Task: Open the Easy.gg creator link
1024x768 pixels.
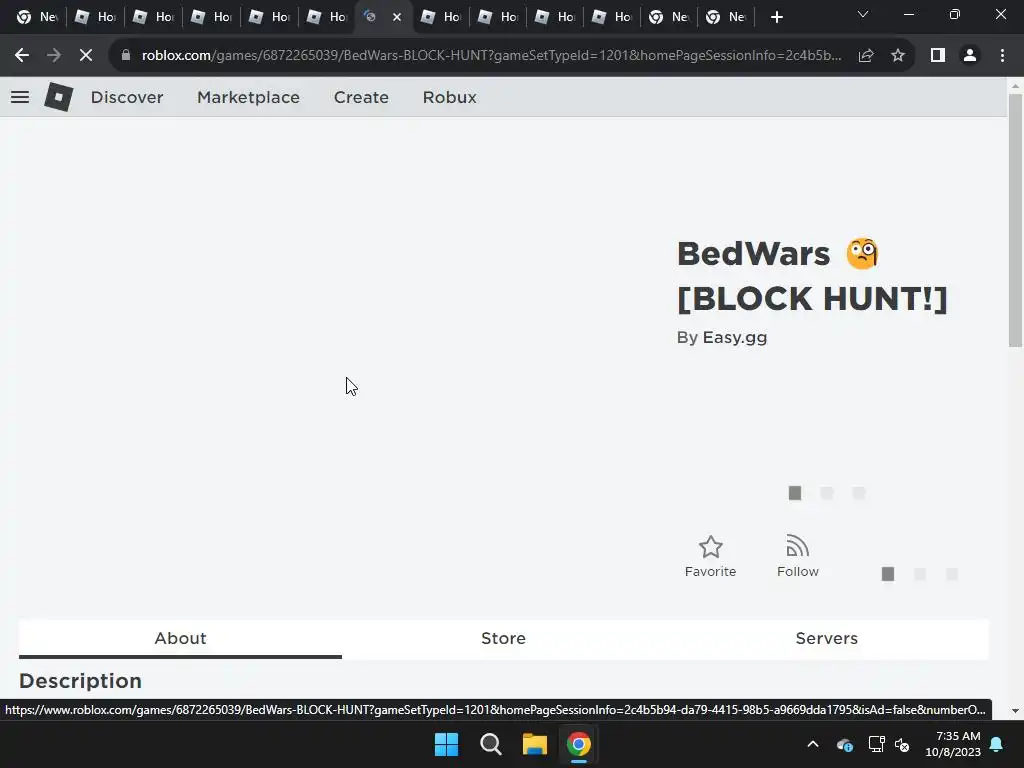Action: coord(735,338)
